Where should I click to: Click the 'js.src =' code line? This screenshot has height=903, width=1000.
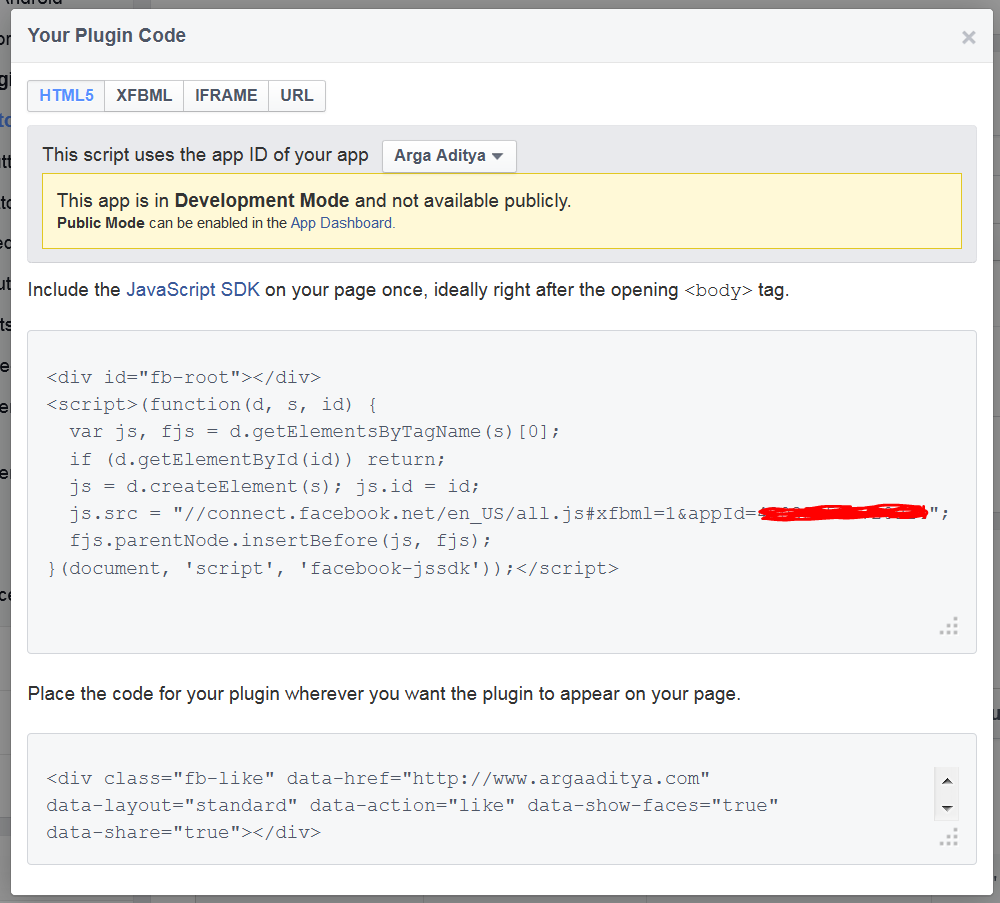pos(510,513)
